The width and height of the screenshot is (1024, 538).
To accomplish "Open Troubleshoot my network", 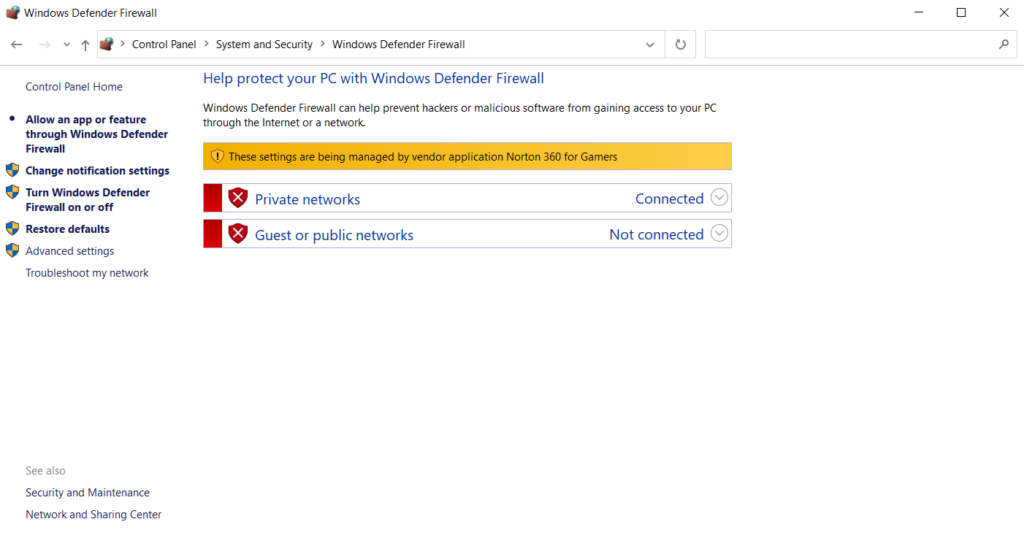I will click(x=87, y=273).
